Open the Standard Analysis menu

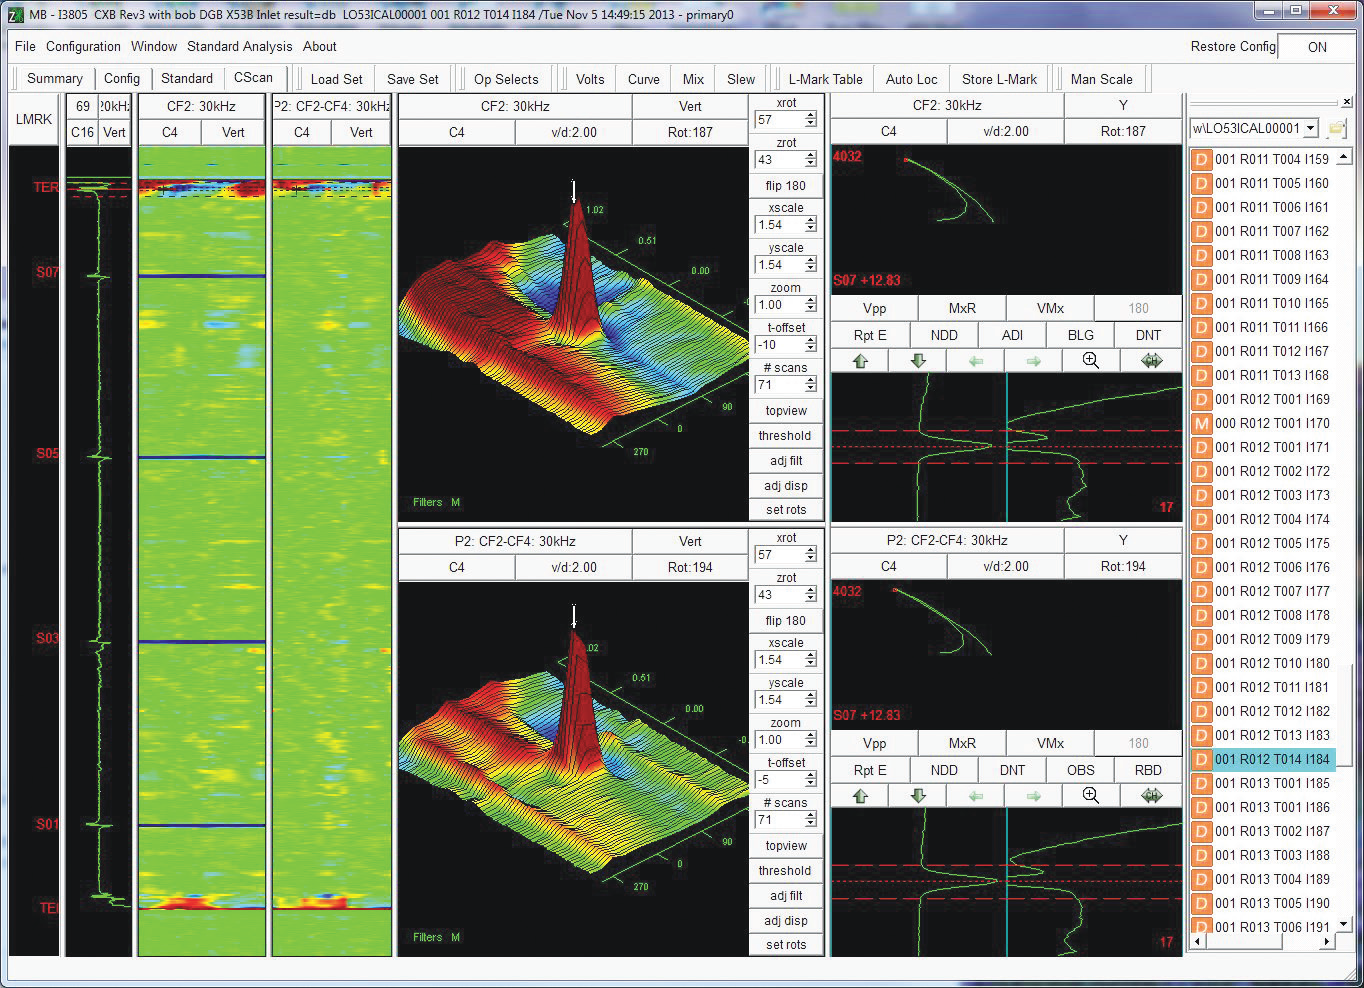[239, 47]
